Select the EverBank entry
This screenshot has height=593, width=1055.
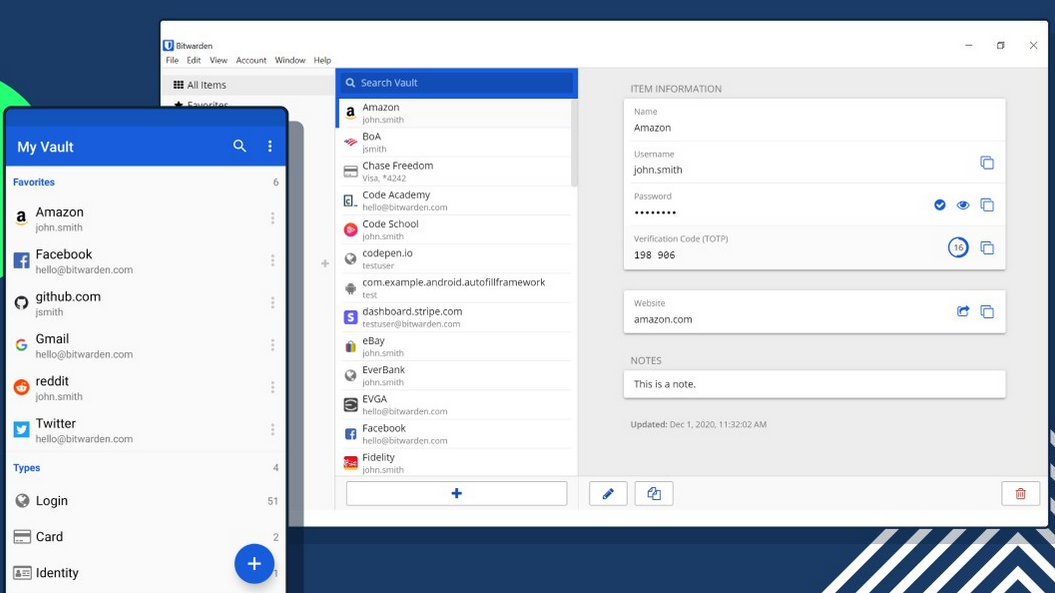click(454, 376)
